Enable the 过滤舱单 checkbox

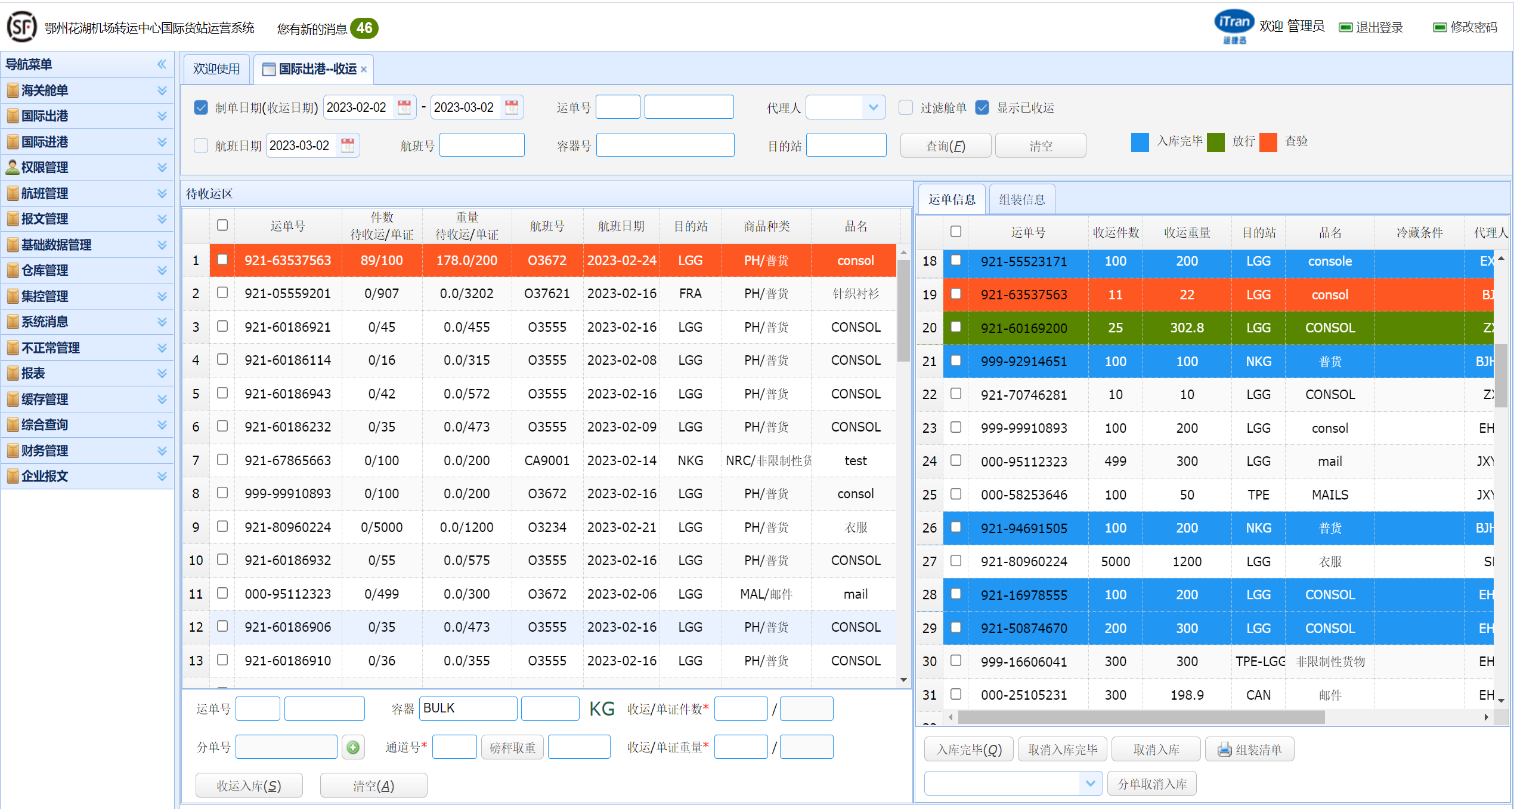[905, 107]
